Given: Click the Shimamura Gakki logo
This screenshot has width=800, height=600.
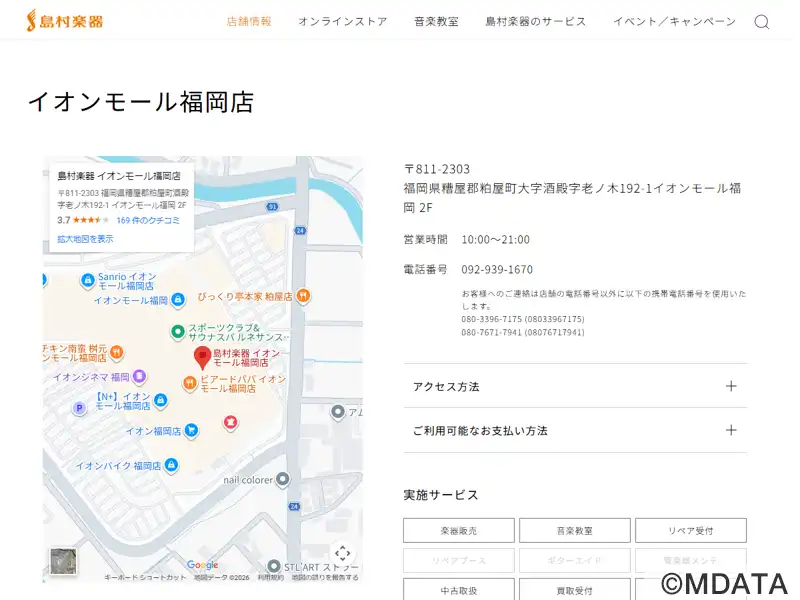Looking at the screenshot, I should point(65,21).
